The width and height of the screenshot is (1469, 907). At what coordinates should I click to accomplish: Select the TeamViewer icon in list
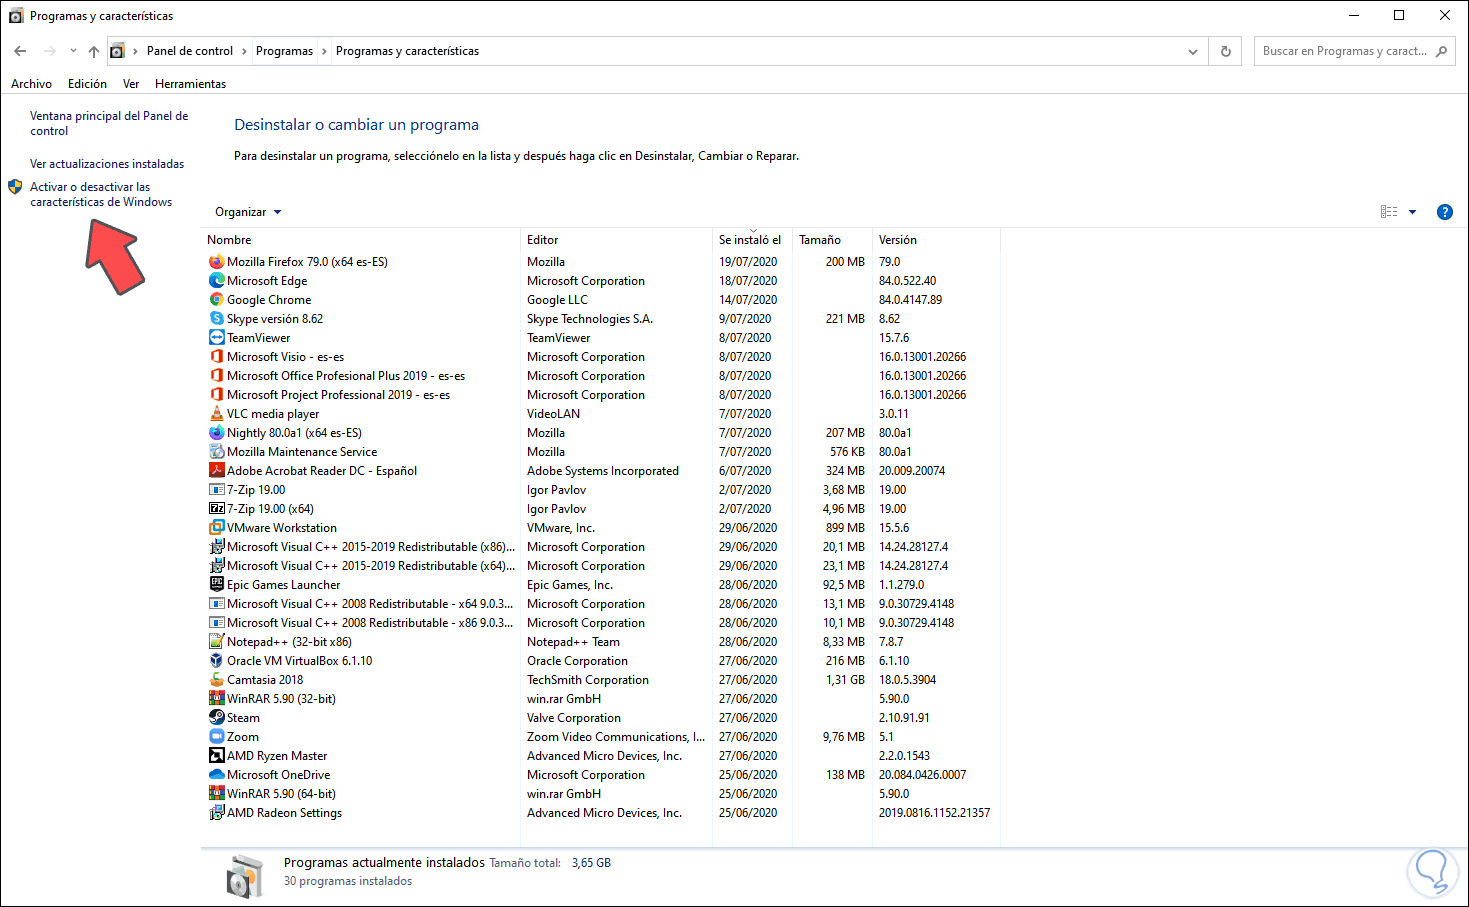coord(216,338)
